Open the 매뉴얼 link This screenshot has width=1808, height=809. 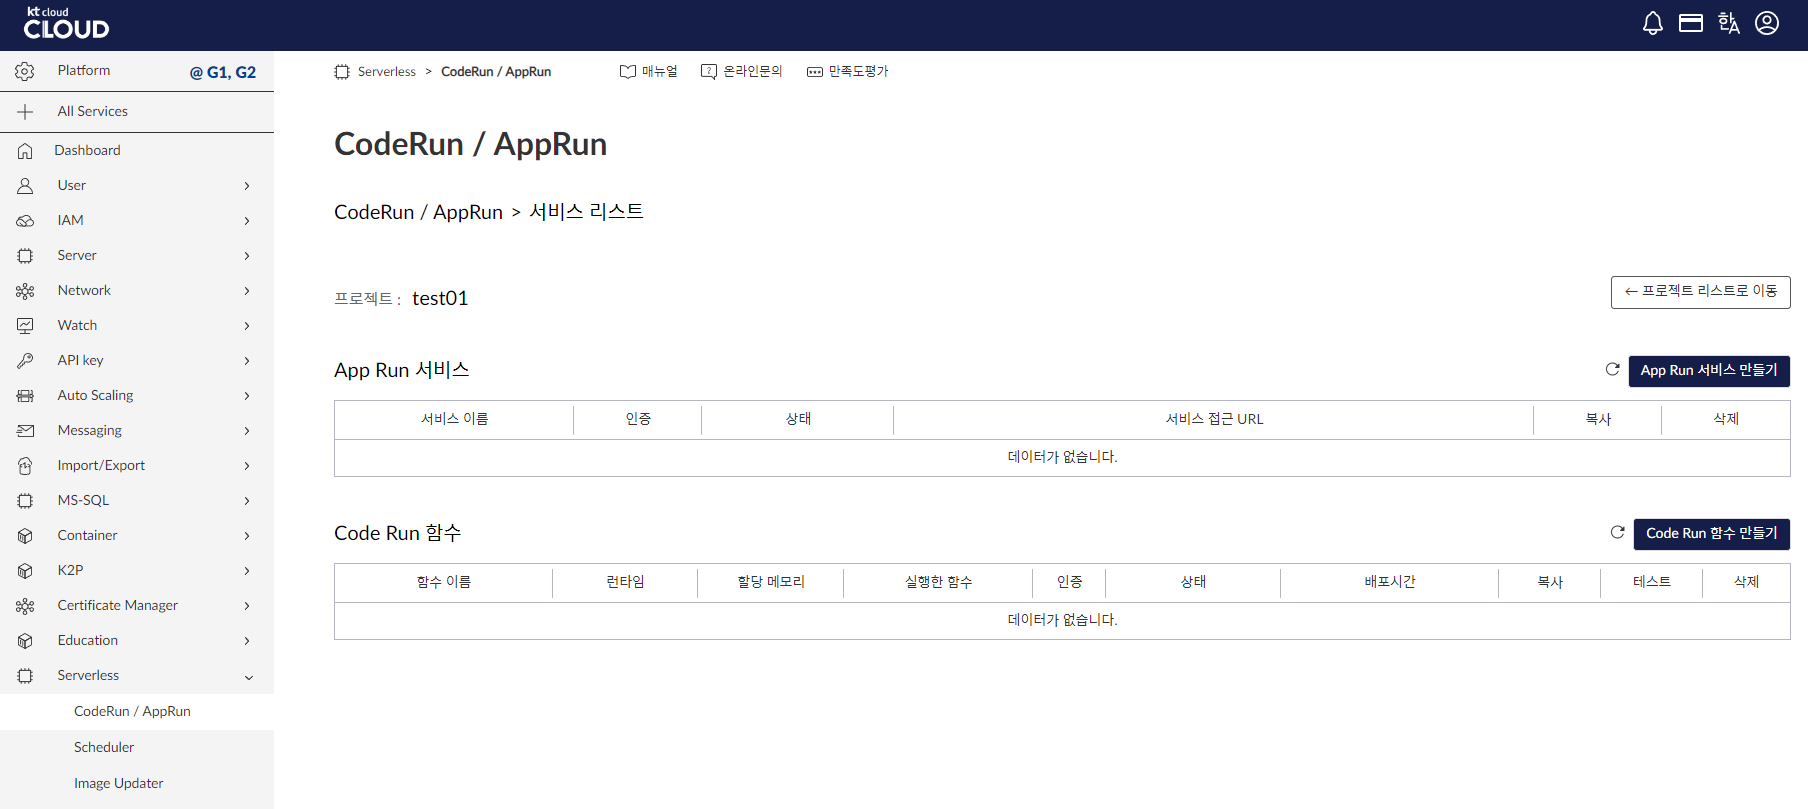point(659,71)
